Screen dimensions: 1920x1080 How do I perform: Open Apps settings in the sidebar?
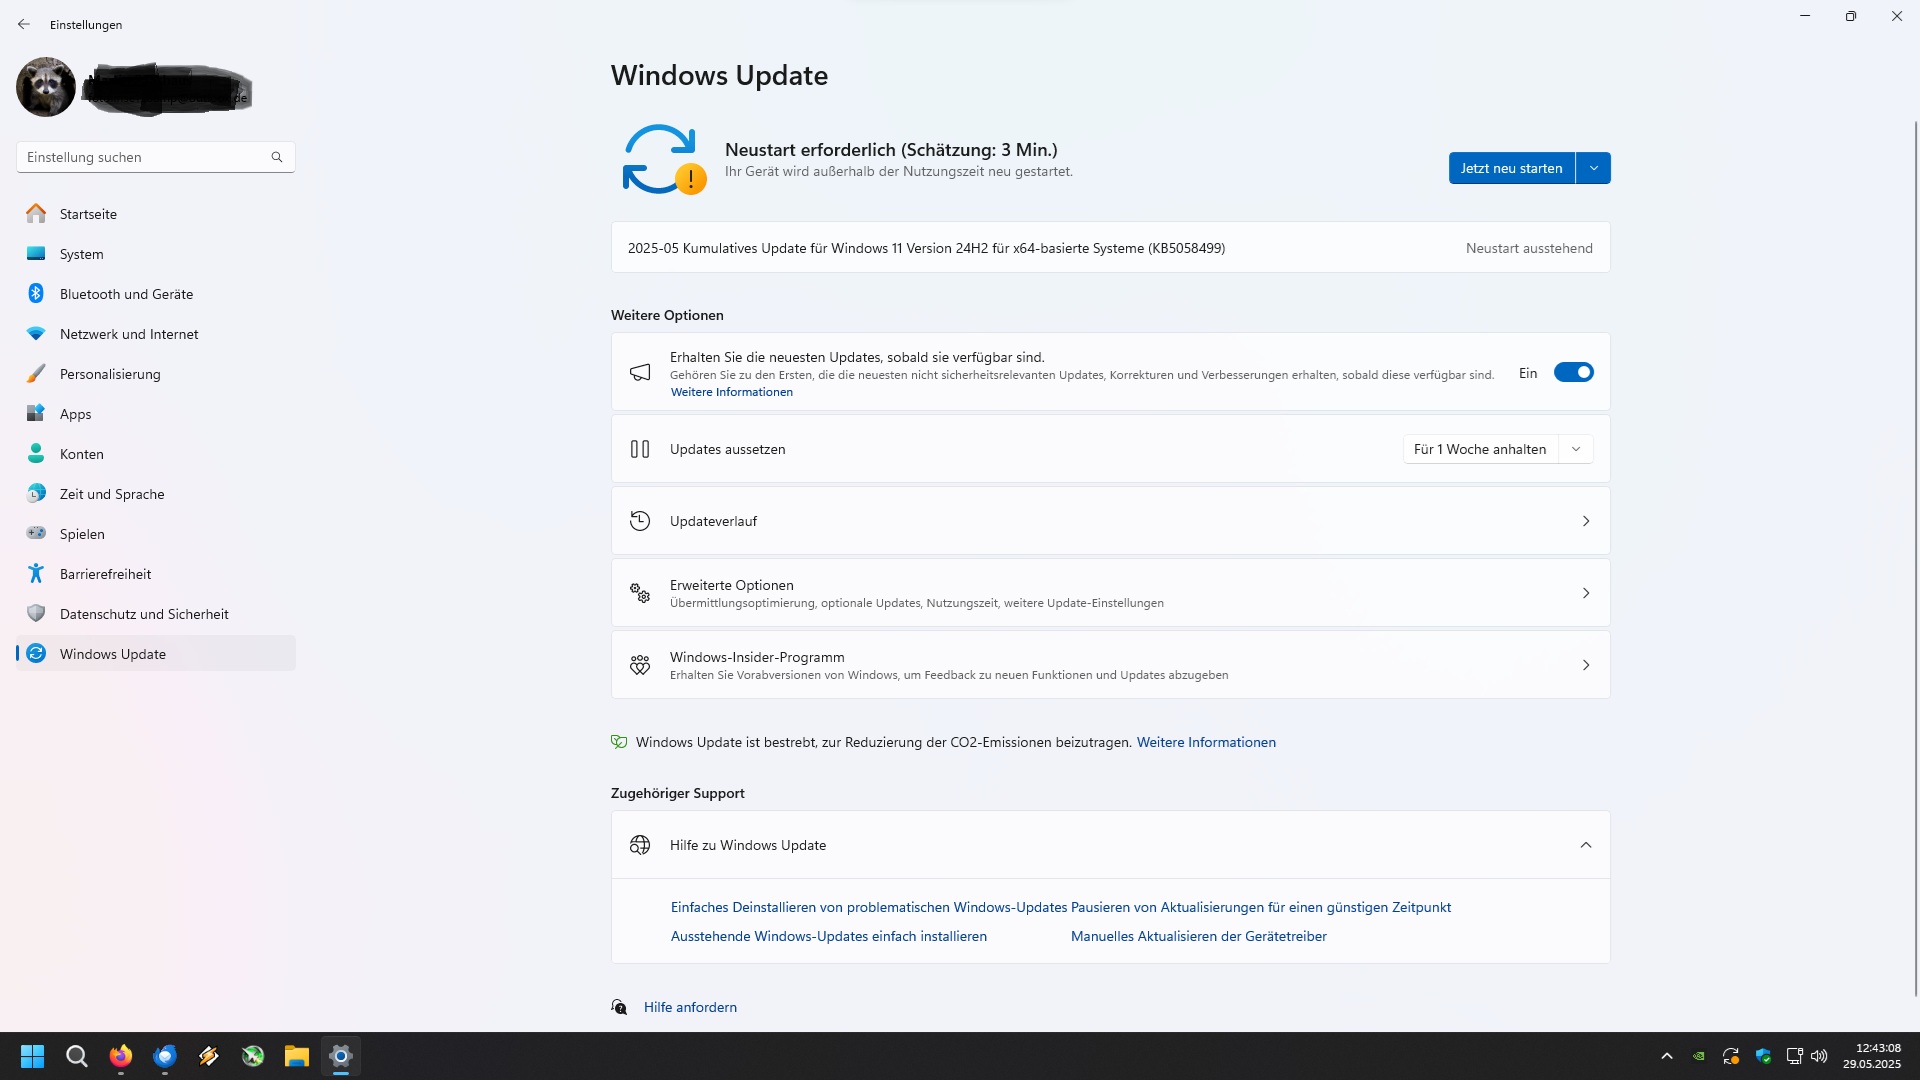156,414
